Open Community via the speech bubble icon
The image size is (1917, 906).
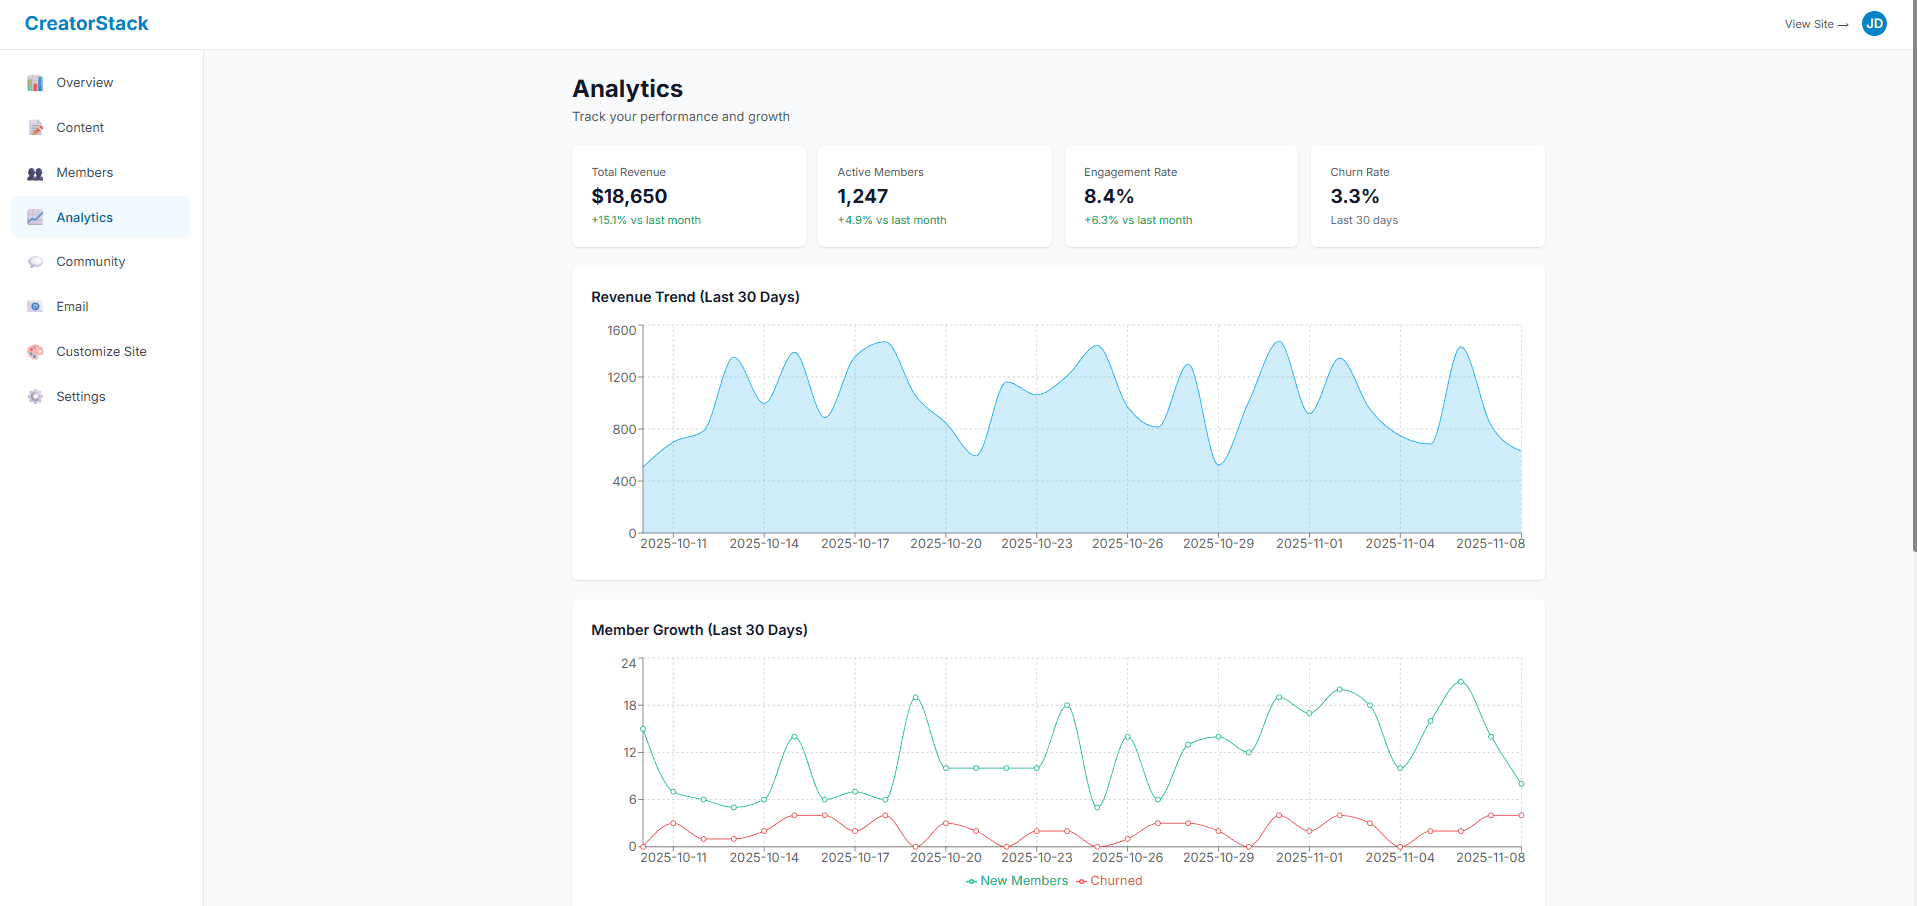point(35,261)
